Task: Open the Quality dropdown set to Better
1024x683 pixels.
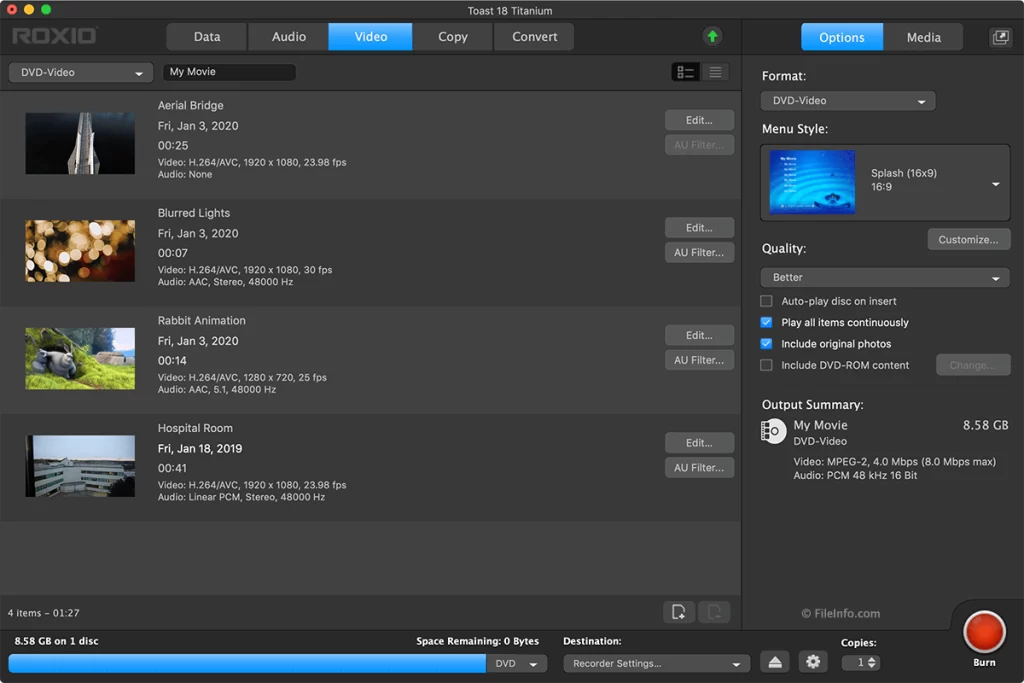Action: pos(885,277)
